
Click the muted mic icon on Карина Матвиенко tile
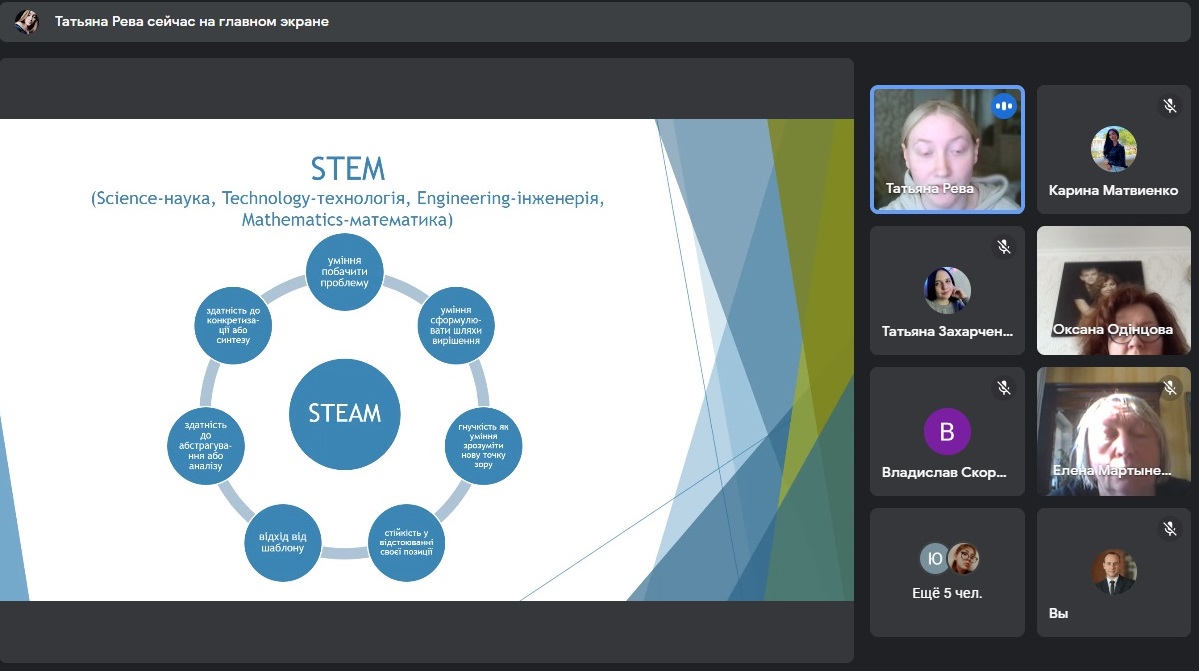(x=1169, y=105)
